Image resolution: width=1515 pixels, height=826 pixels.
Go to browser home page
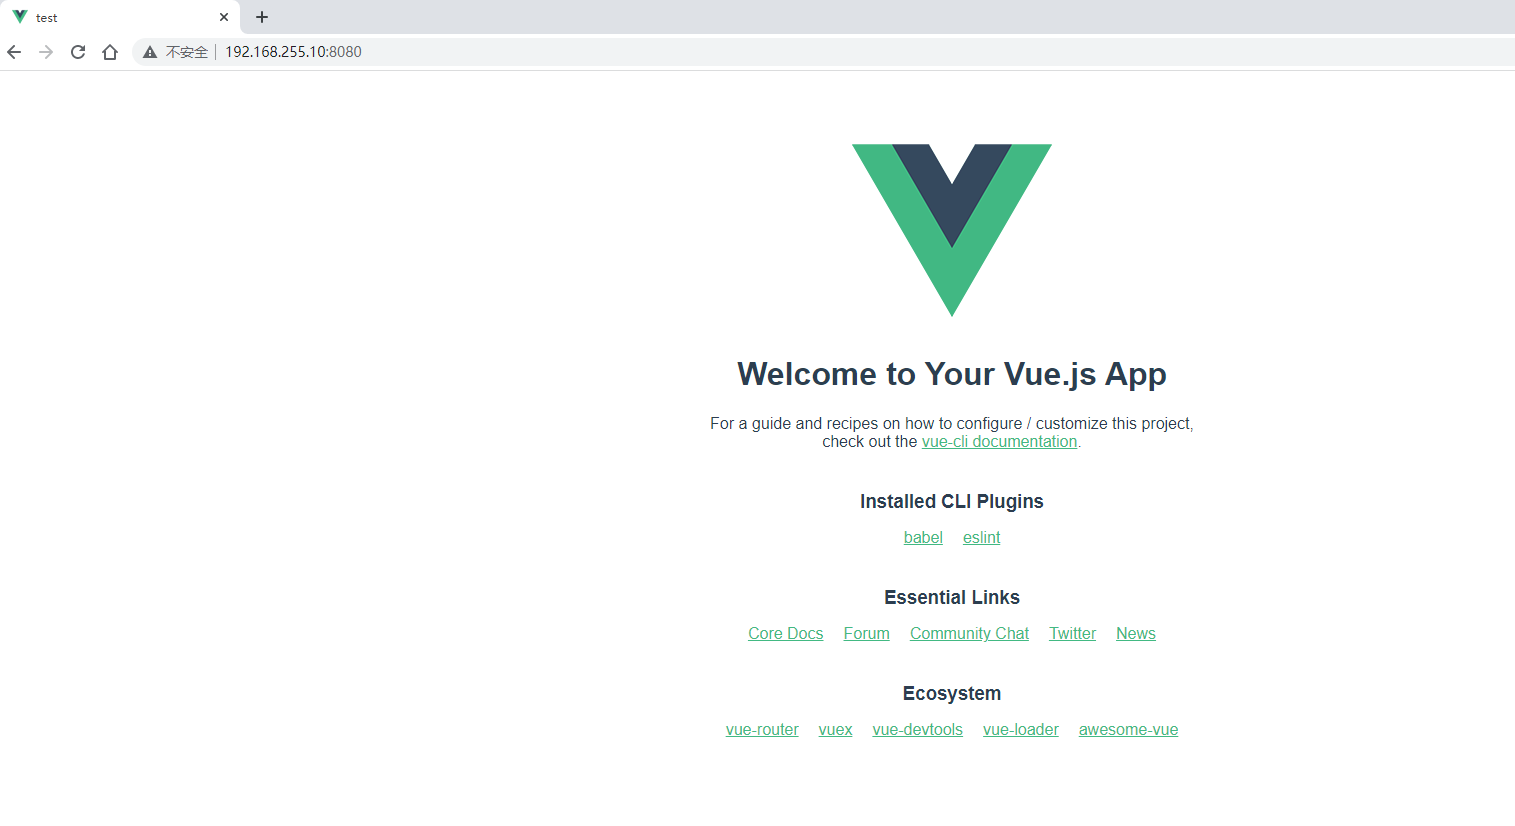click(110, 52)
